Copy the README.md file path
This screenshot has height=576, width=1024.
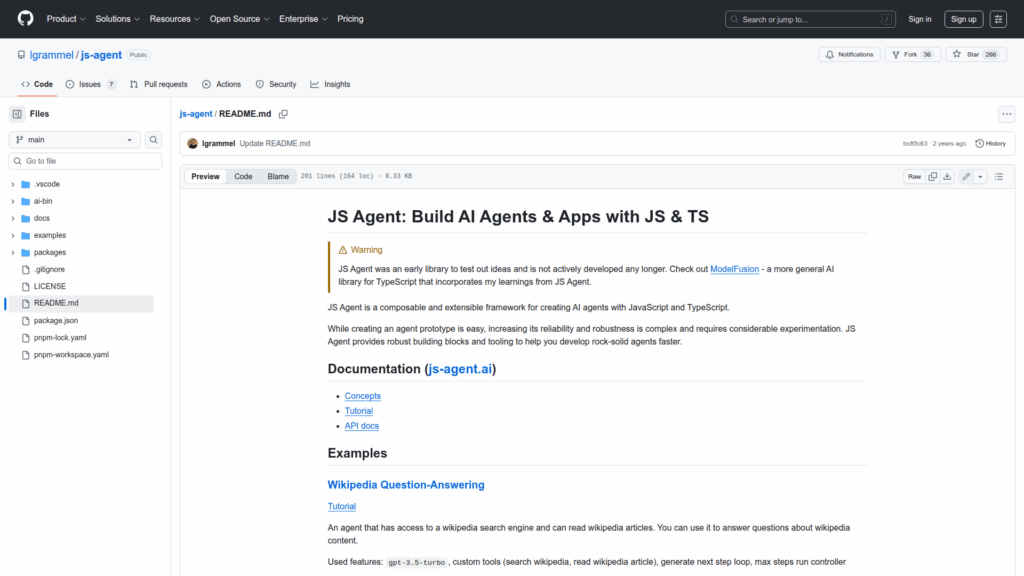(283, 114)
